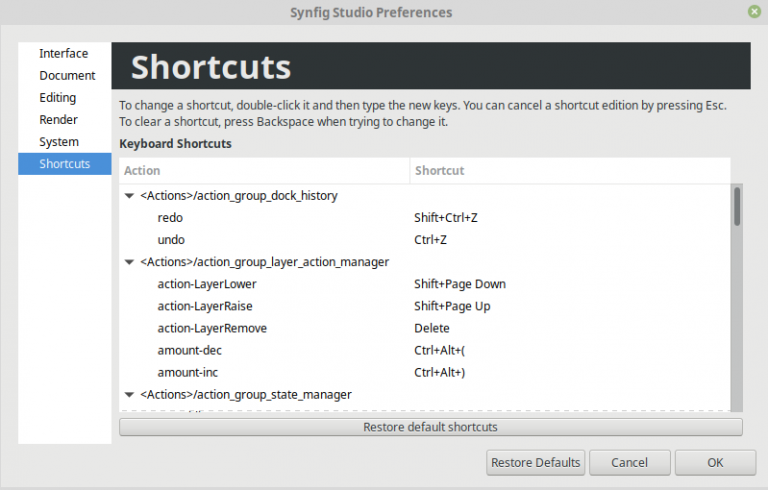Cancel the preferences dialog
This screenshot has width=768, height=490.
(629, 463)
